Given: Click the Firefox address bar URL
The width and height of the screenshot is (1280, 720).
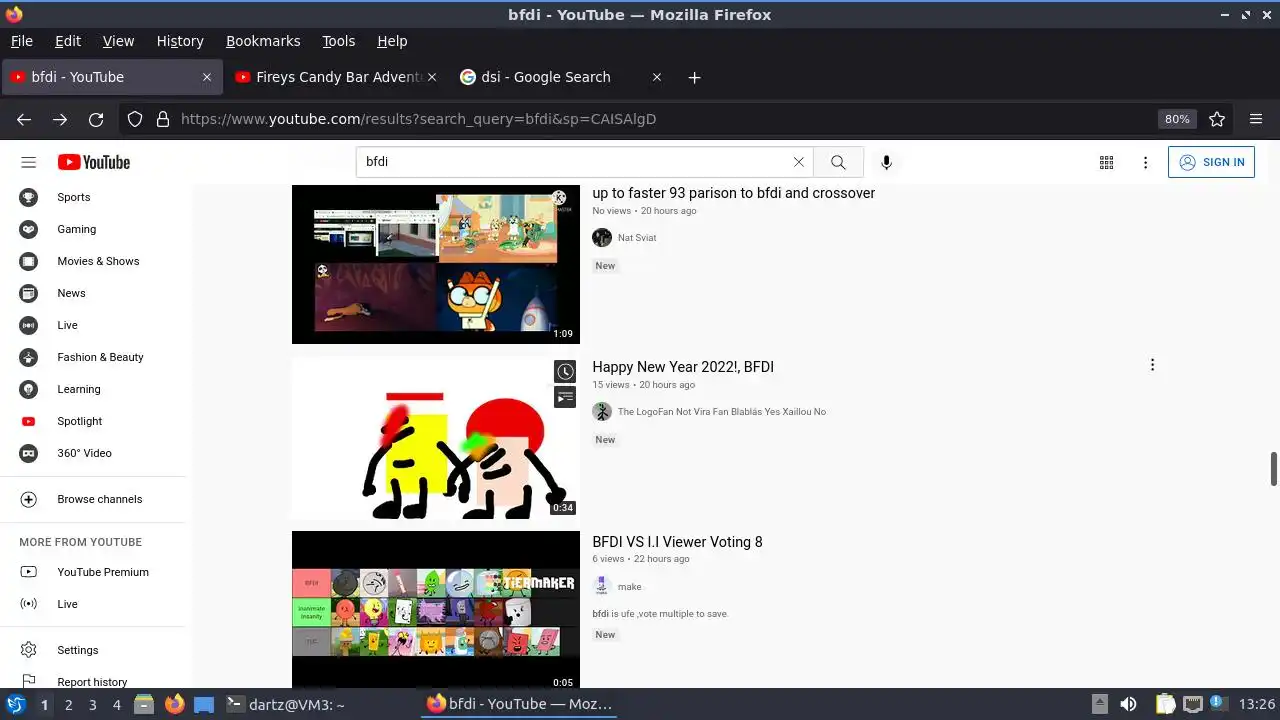Looking at the screenshot, I should click(418, 119).
